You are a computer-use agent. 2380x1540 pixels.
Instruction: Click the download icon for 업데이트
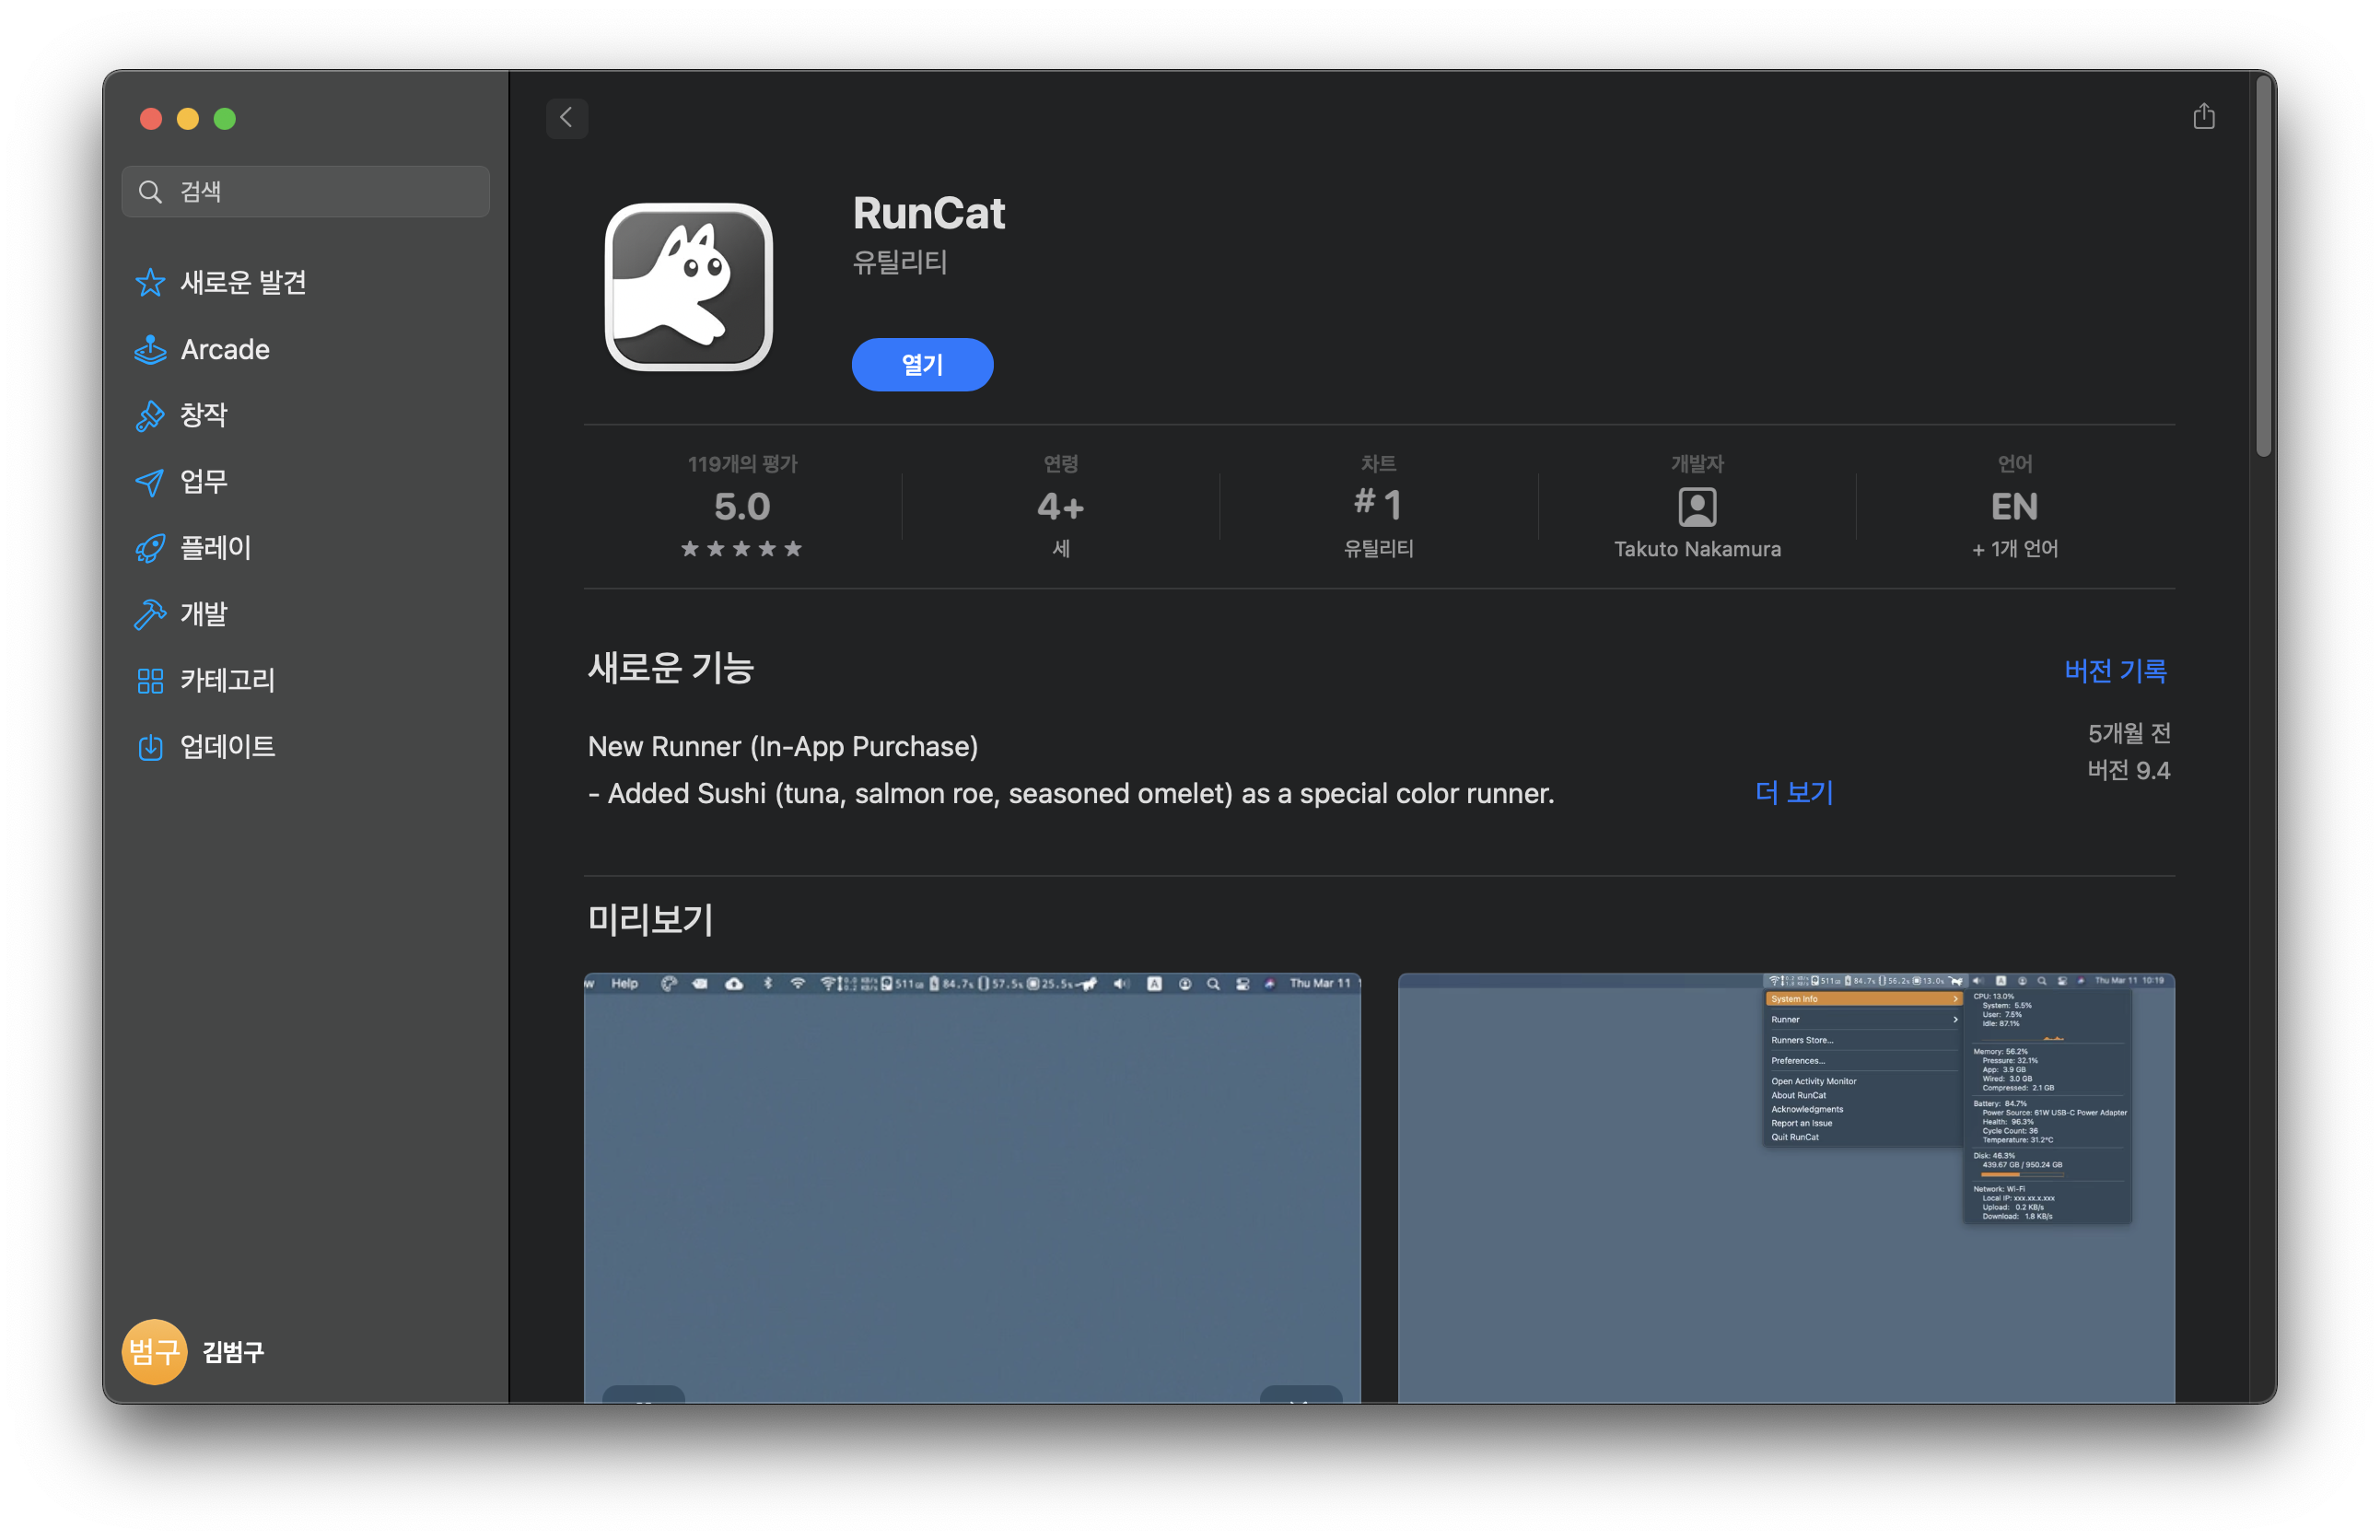(150, 747)
